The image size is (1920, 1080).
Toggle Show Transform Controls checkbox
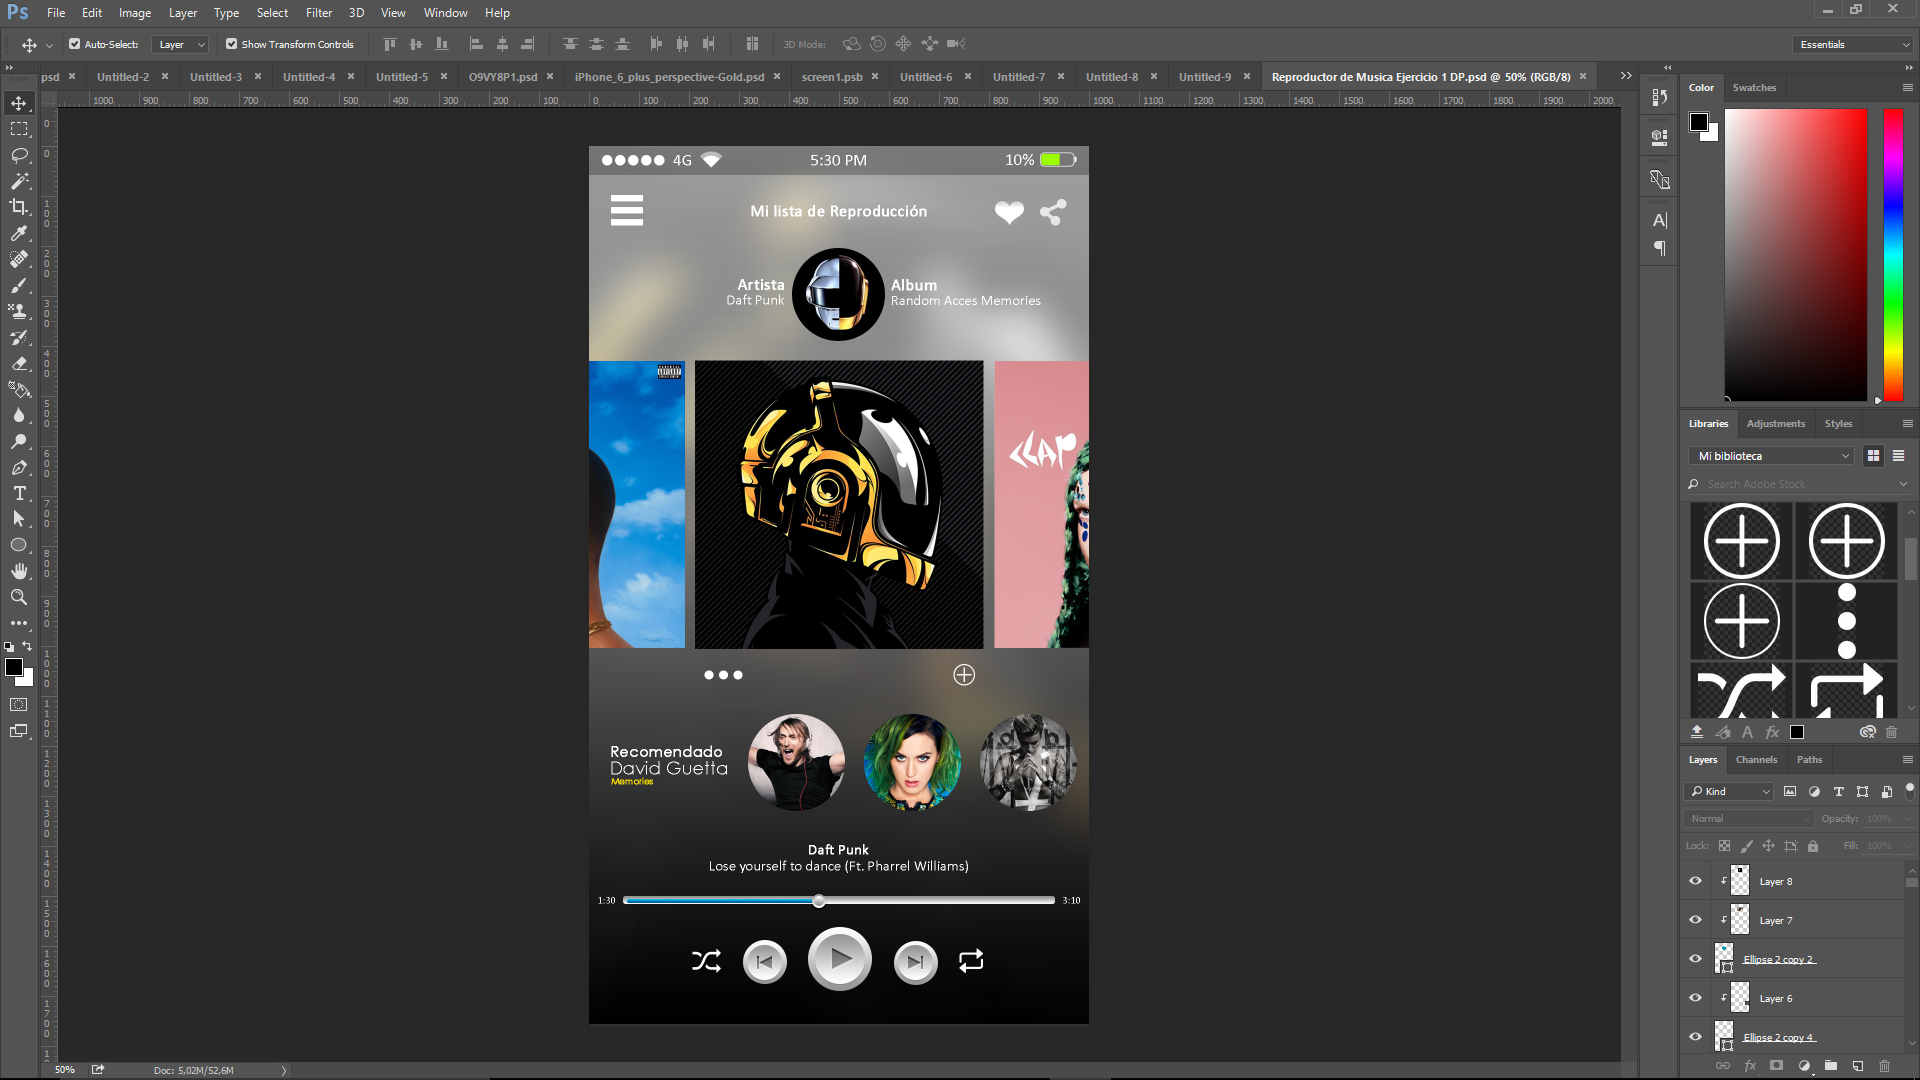232,44
